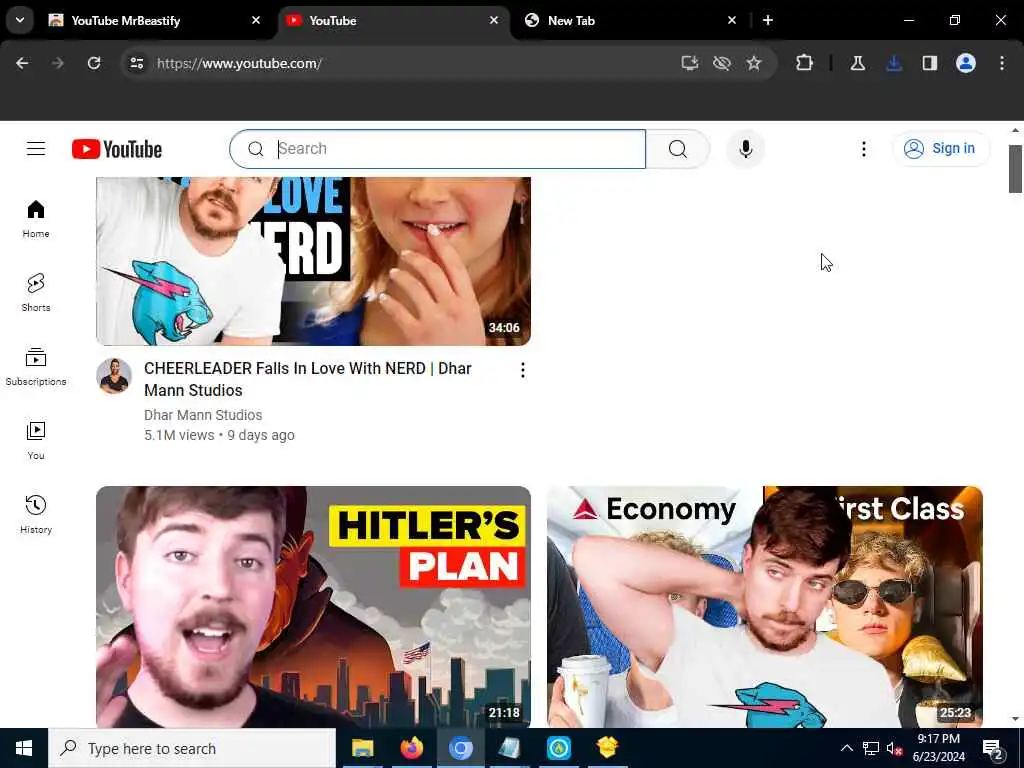This screenshot has height=768, width=1024.
Task: Click third-party cookies blocked eye icon
Action: pyautogui.click(x=722, y=63)
